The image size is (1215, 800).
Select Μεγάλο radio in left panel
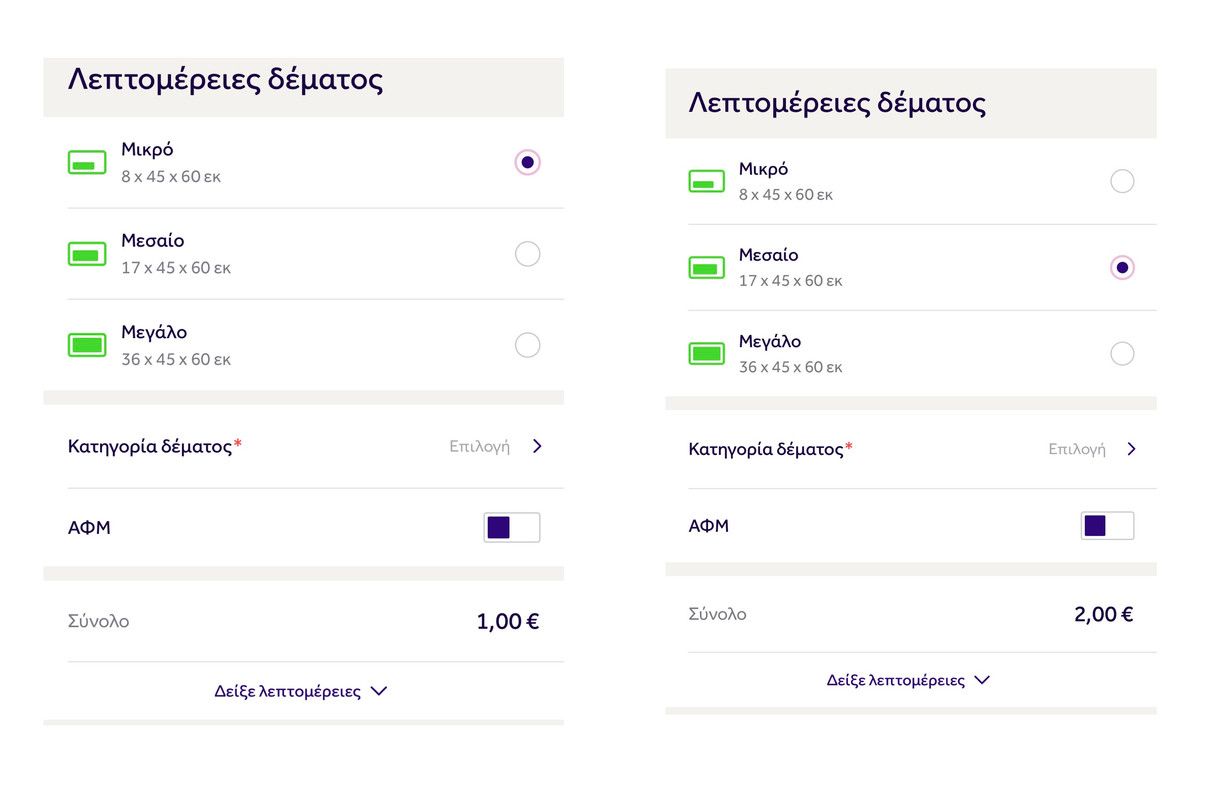[x=528, y=345]
